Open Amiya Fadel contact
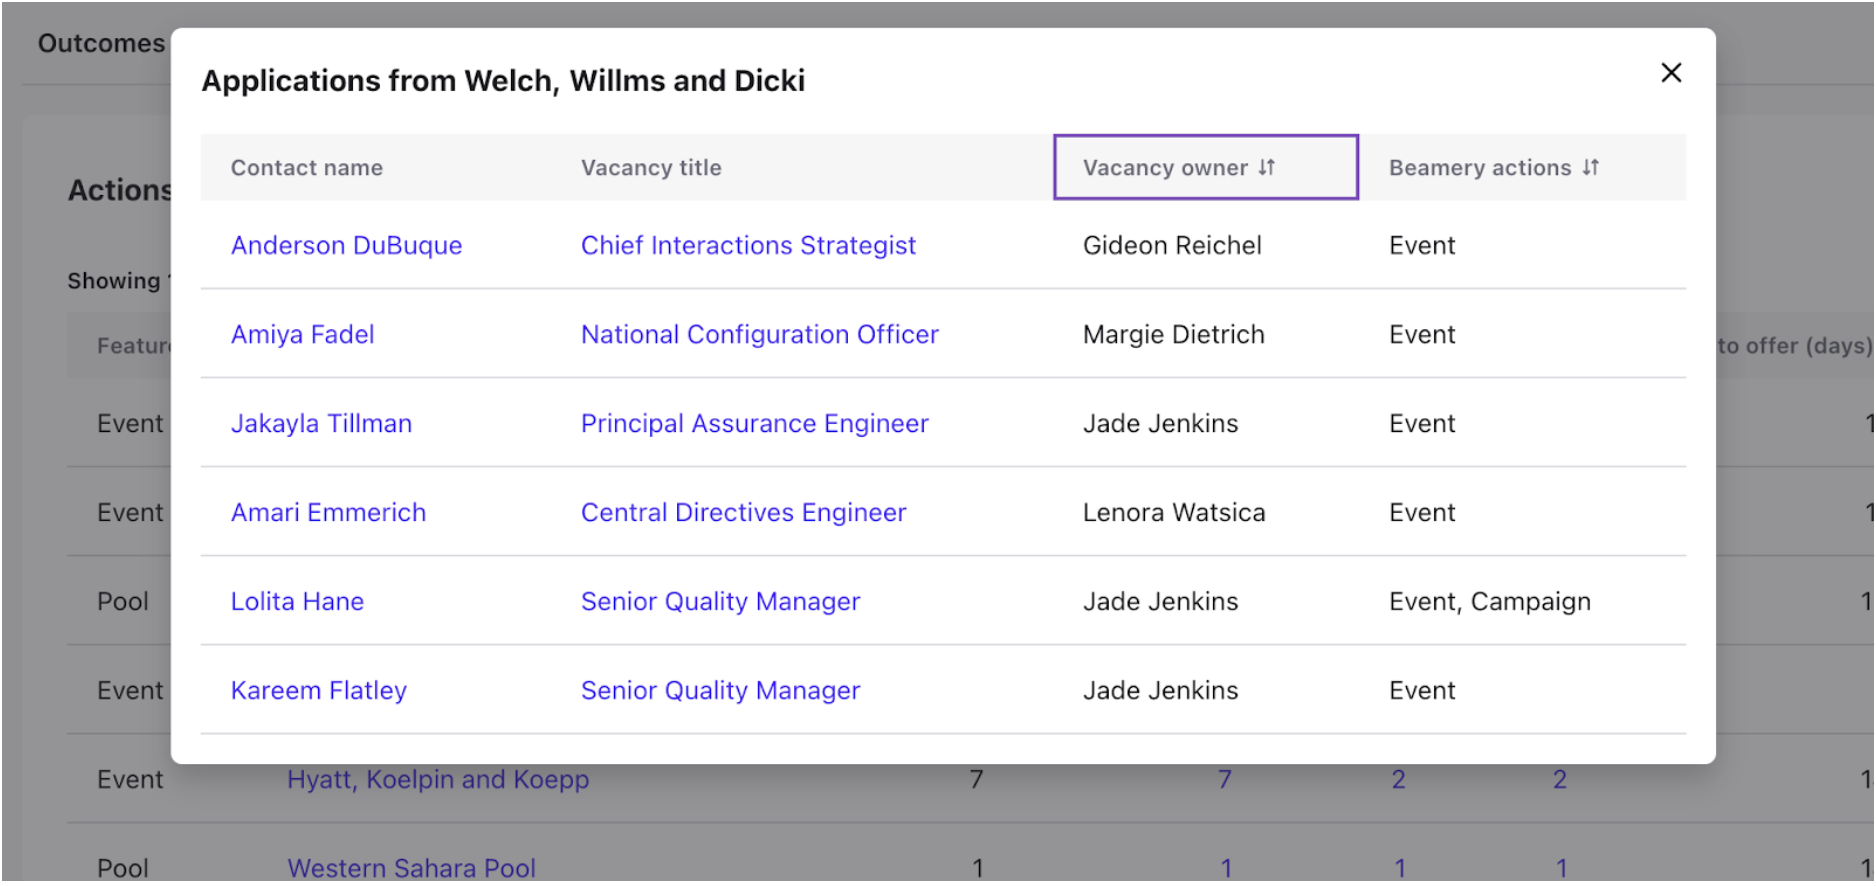The height and width of the screenshot is (886, 1876). click(303, 335)
